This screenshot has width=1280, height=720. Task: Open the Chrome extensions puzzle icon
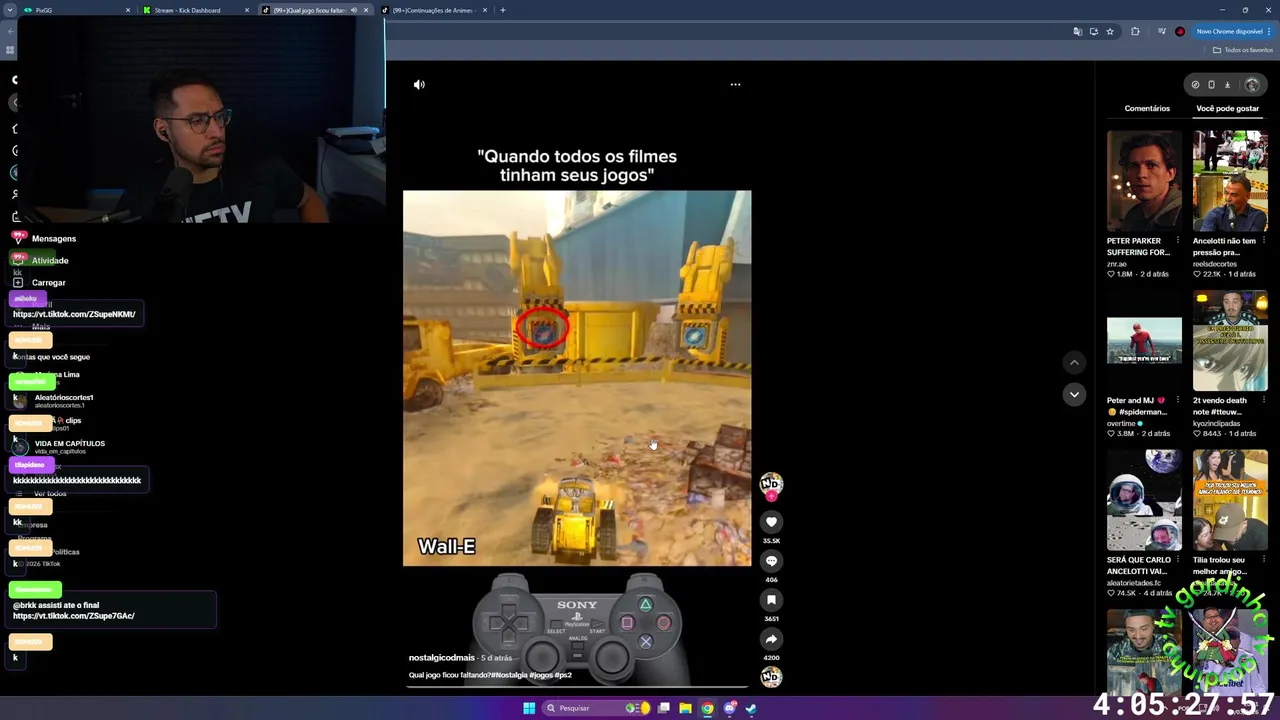tap(1135, 32)
